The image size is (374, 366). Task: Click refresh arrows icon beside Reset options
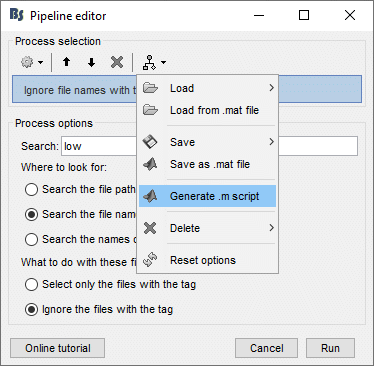pos(150,260)
